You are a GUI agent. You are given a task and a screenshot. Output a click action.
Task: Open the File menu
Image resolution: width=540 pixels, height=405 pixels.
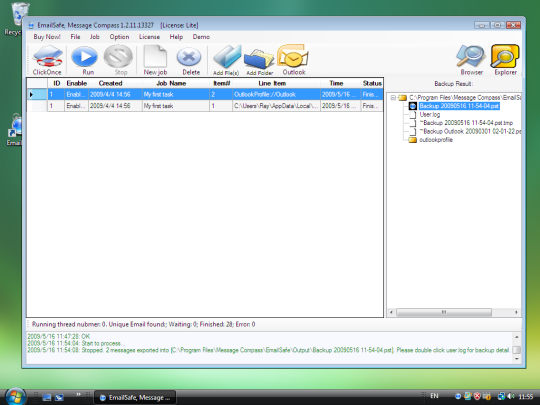click(75, 37)
